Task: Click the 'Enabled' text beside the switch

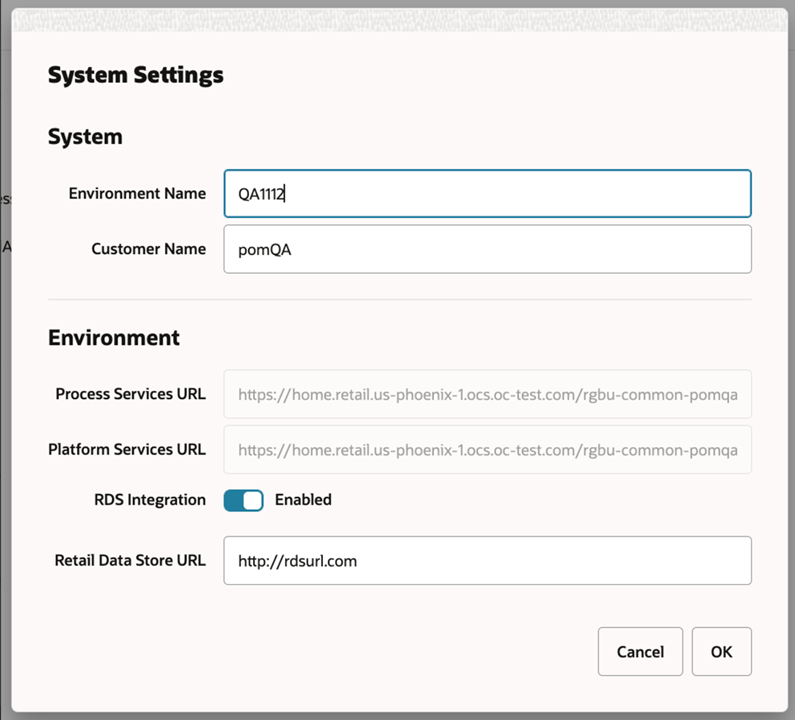Action: pos(303,500)
